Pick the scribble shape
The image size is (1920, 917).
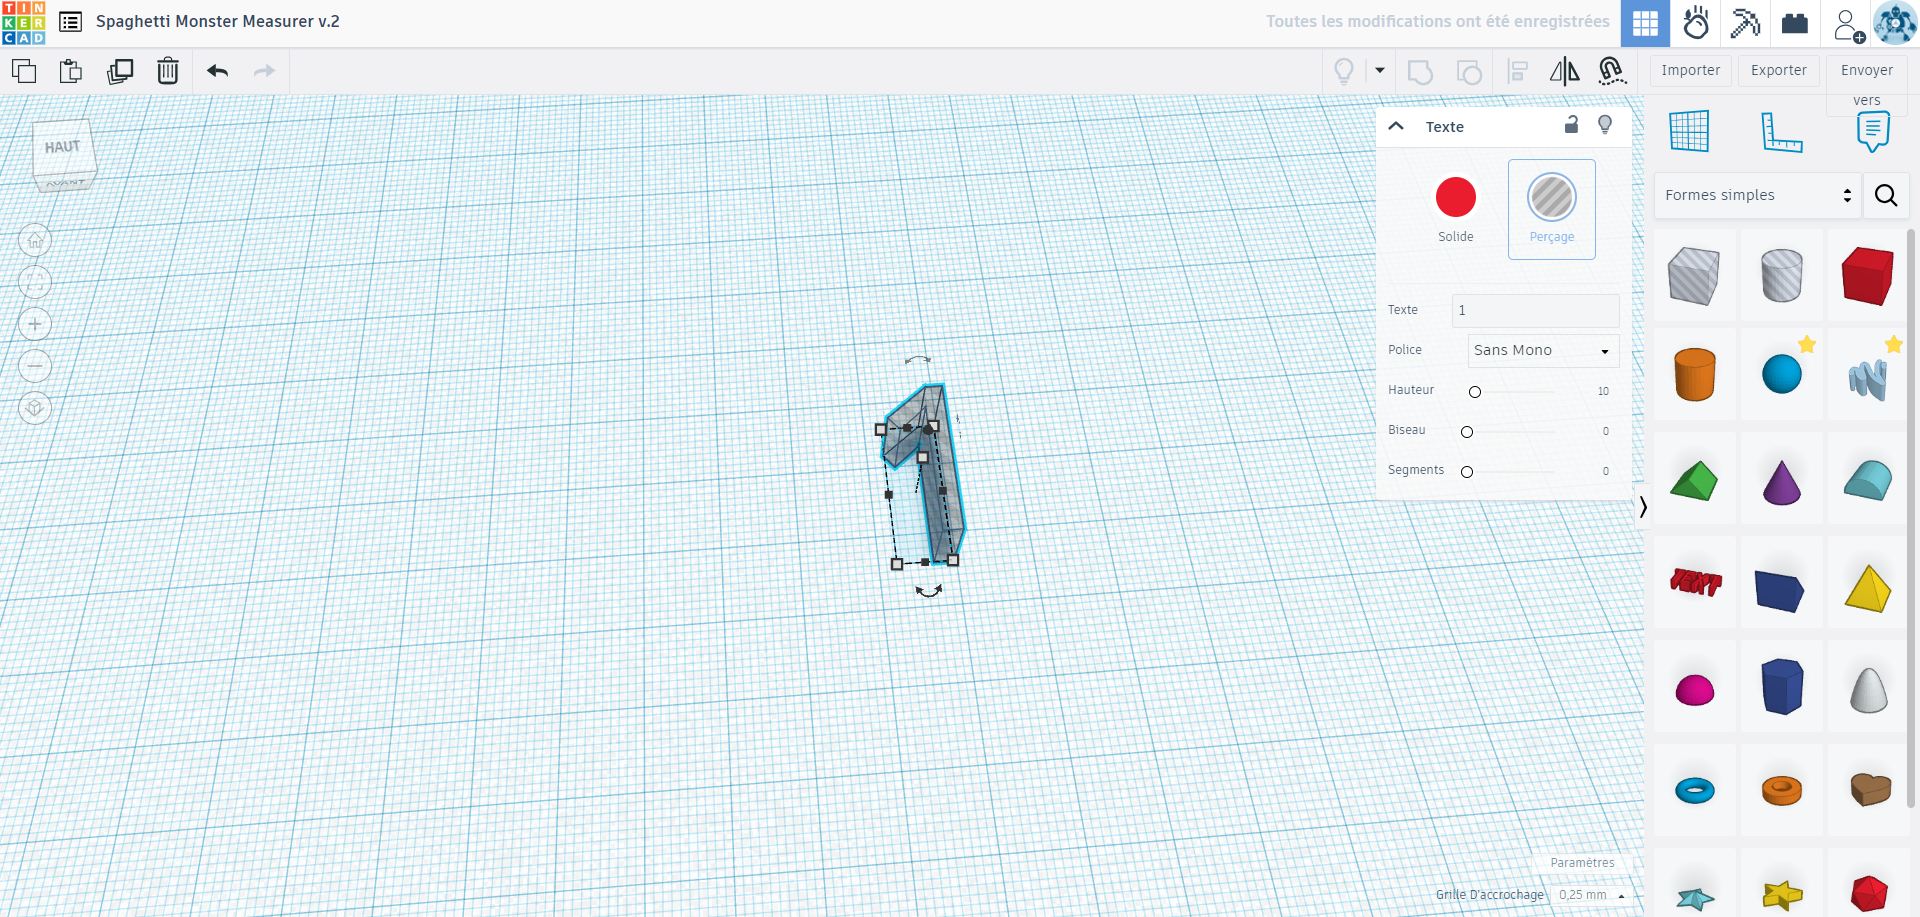tap(1868, 378)
